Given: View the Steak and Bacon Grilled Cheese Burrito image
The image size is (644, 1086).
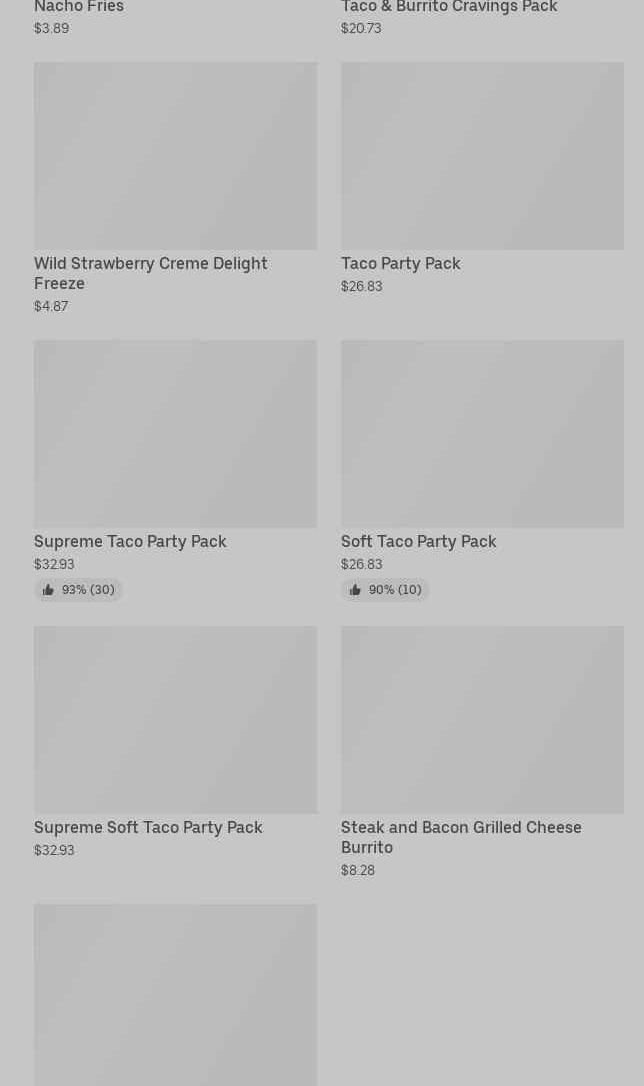Looking at the screenshot, I should (x=482, y=720).
